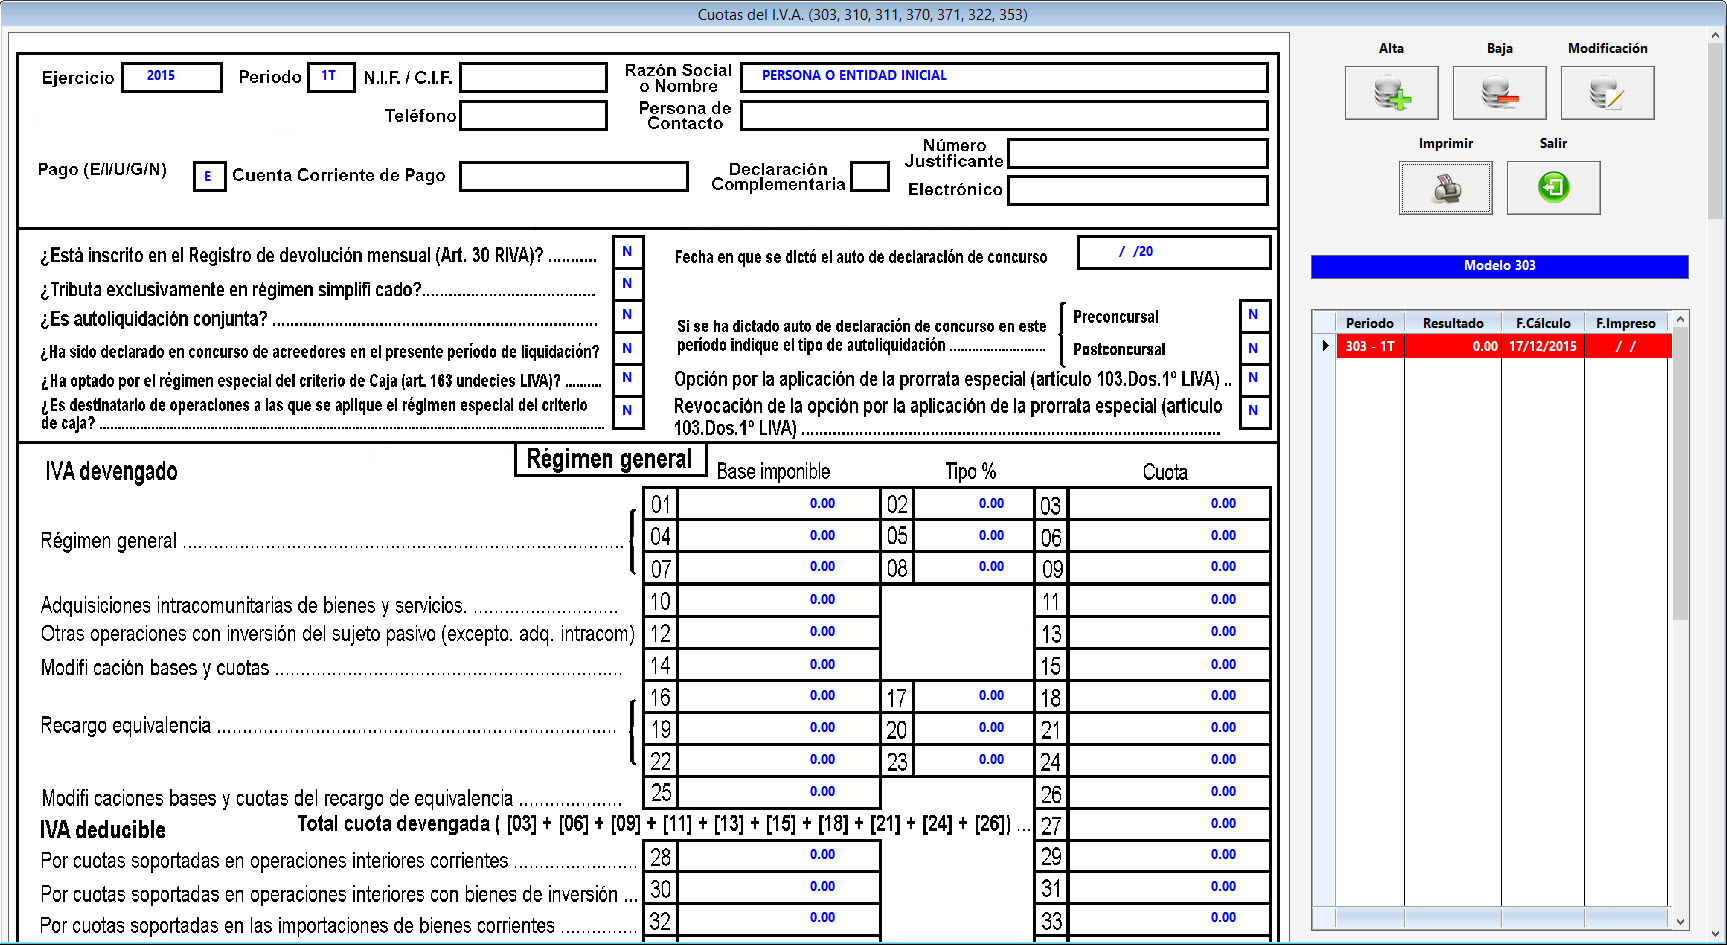
Task: Click the N.I.F. / C.I.F. input field
Action: [x=533, y=77]
